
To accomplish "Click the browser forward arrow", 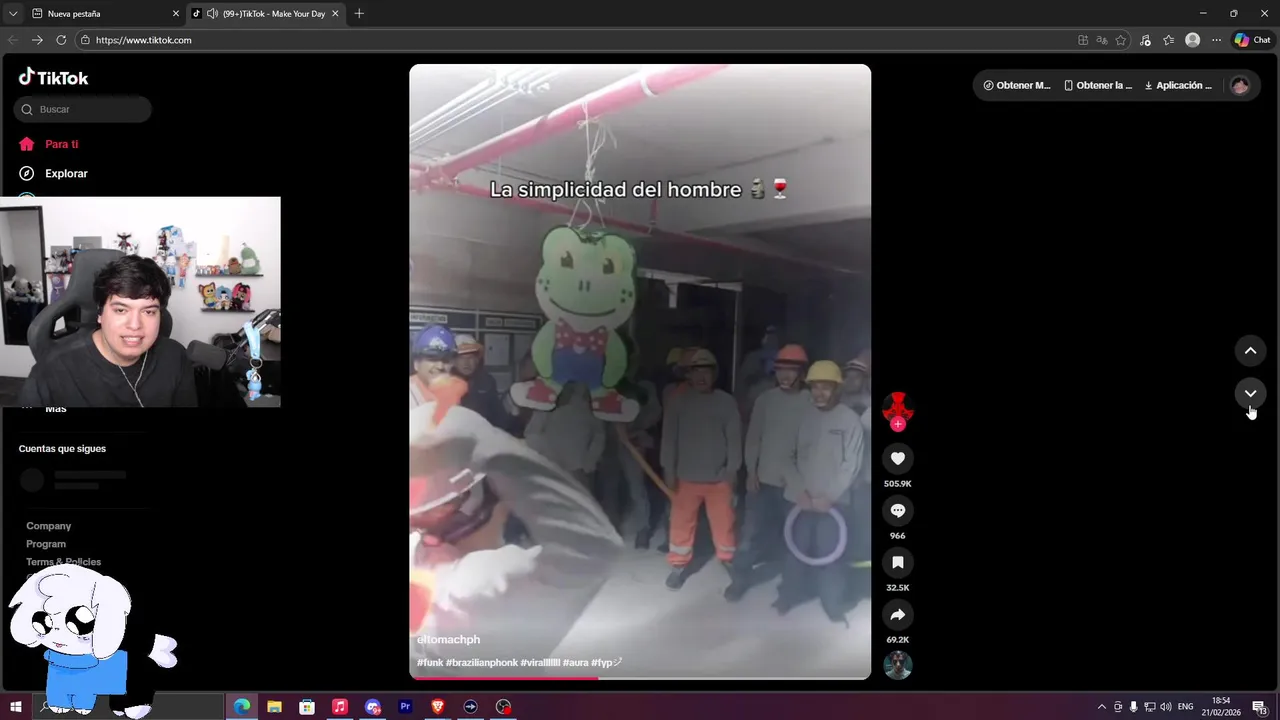I will (x=37, y=40).
